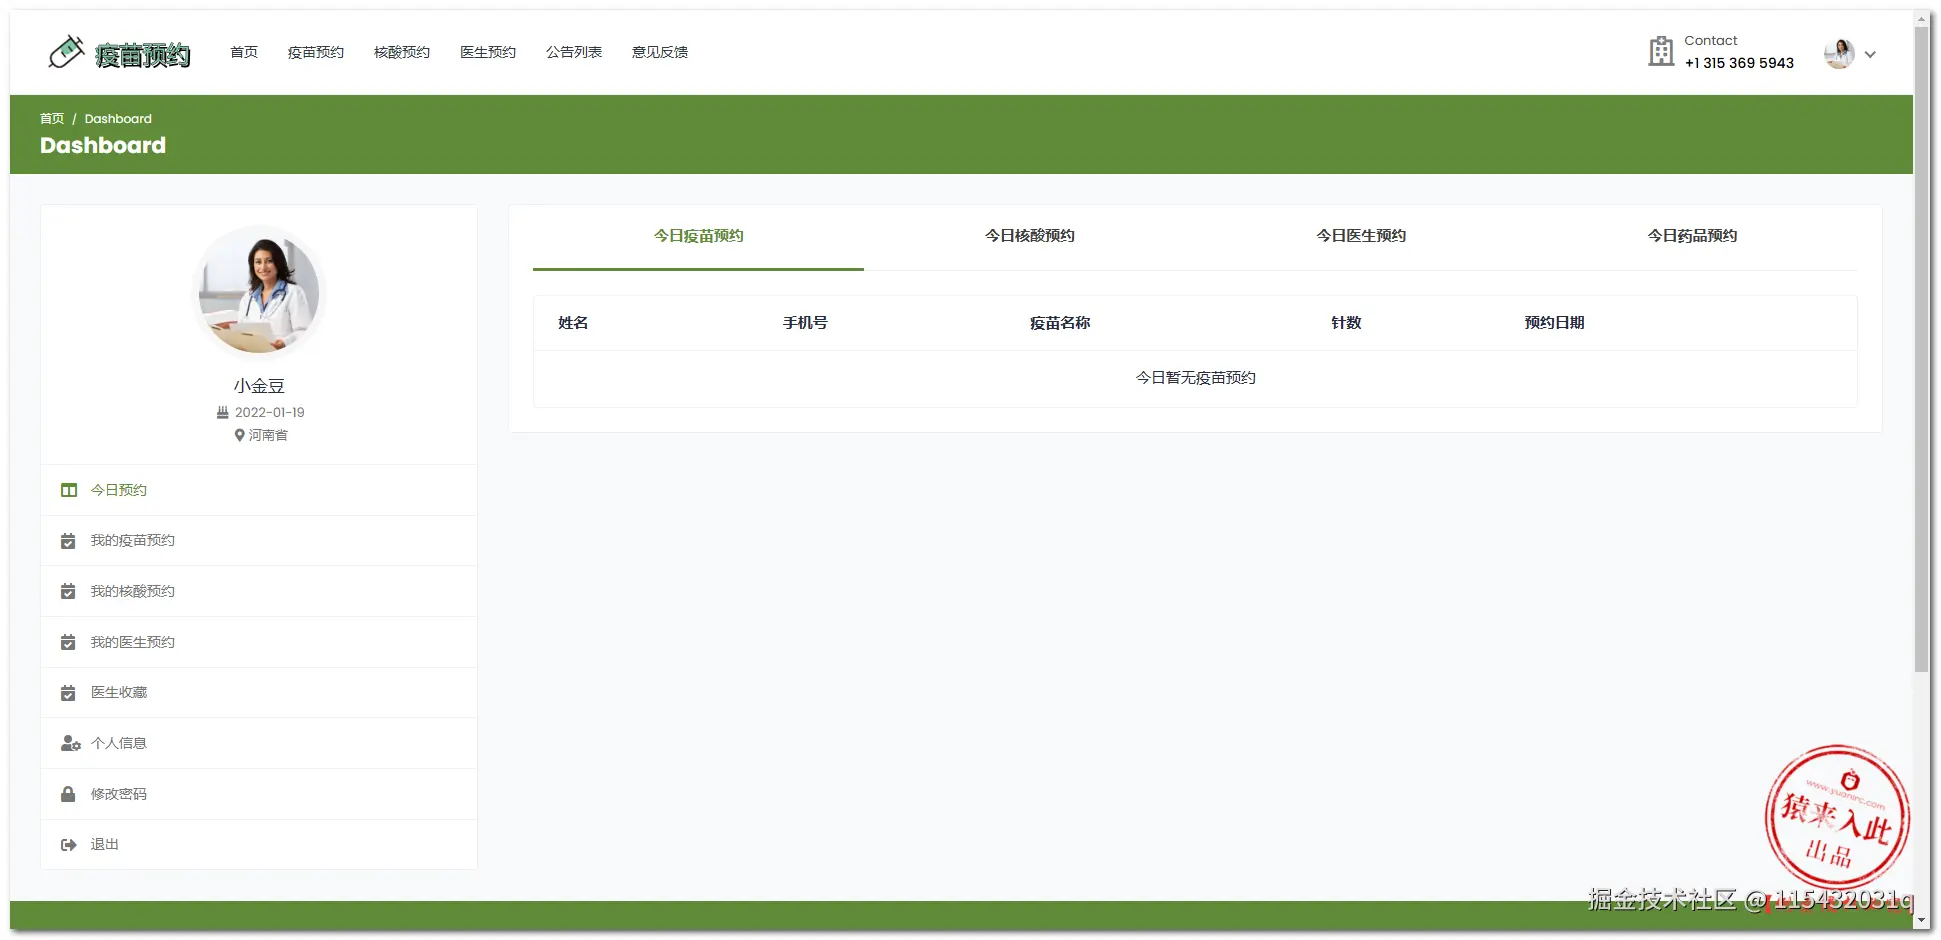Go to 医生预约 in top navigation
The image size is (1941, 940).
coord(488,52)
